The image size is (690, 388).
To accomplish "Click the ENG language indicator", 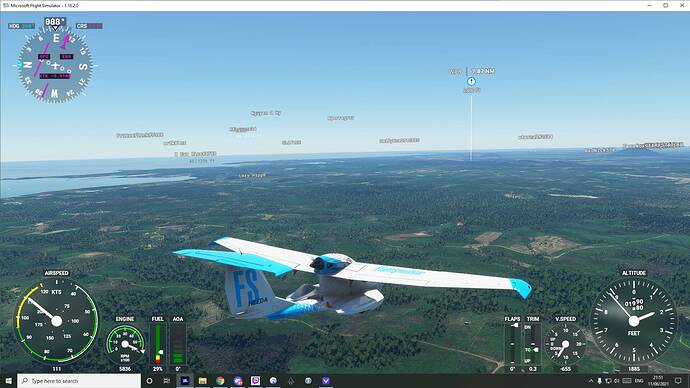I will 639,381.
